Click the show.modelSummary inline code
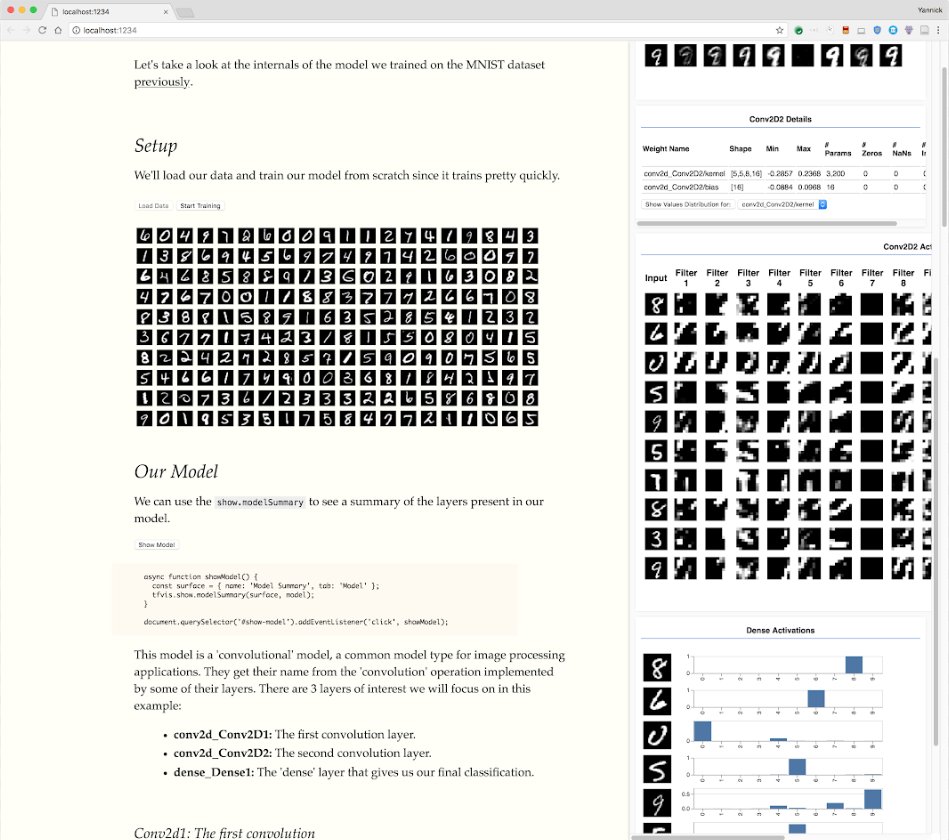949x840 pixels. (260, 502)
